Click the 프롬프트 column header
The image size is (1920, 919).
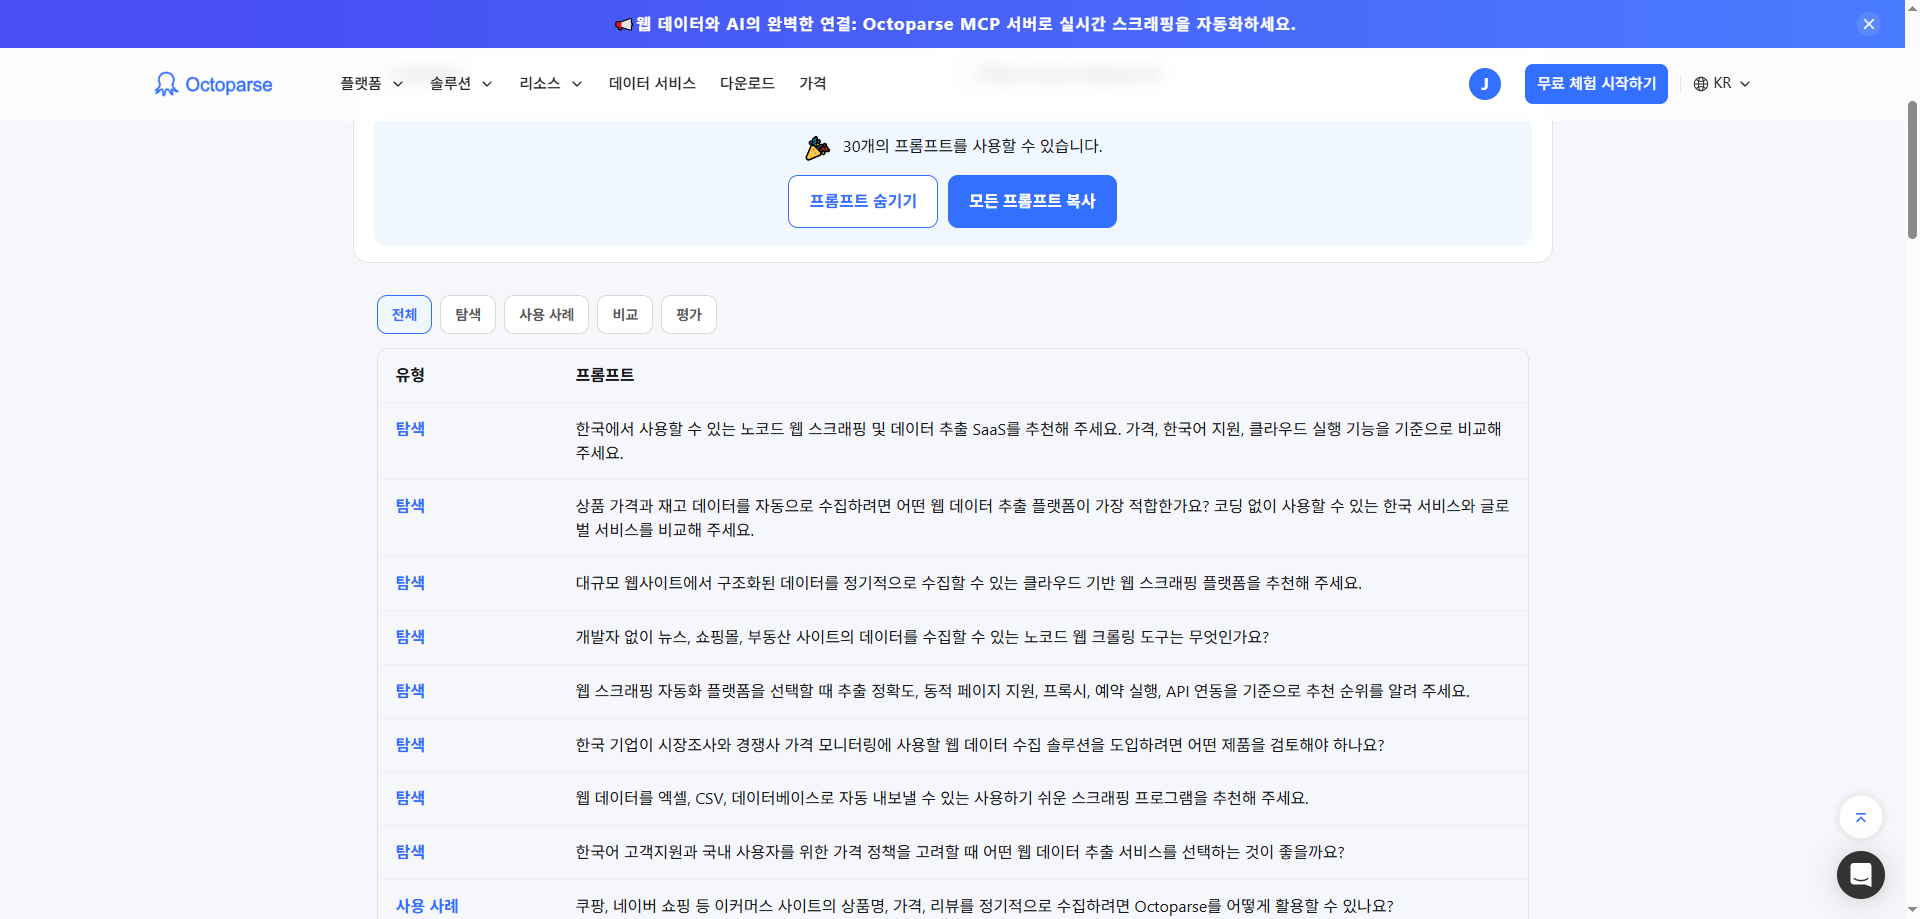[x=604, y=375]
